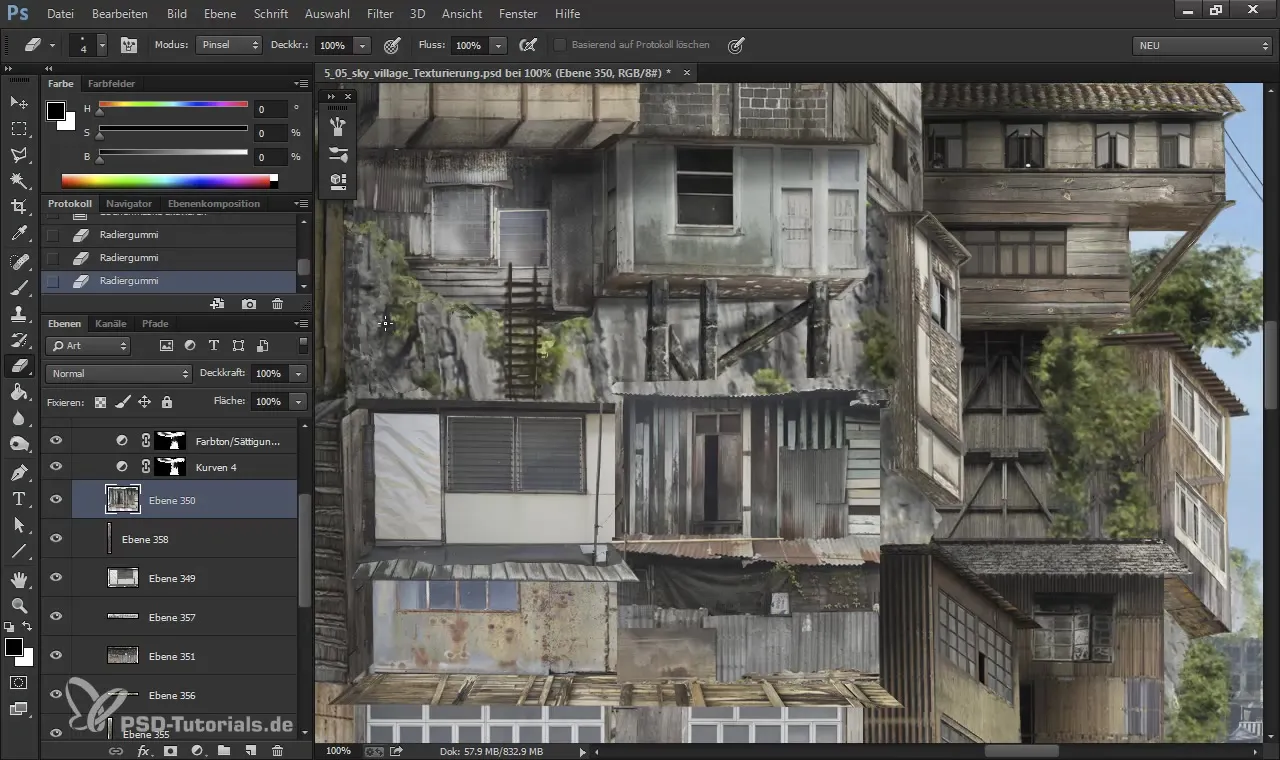The height and width of the screenshot is (760, 1280).
Task: Open the Modus Pinsel dropdown
Action: pyautogui.click(x=229, y=45)
